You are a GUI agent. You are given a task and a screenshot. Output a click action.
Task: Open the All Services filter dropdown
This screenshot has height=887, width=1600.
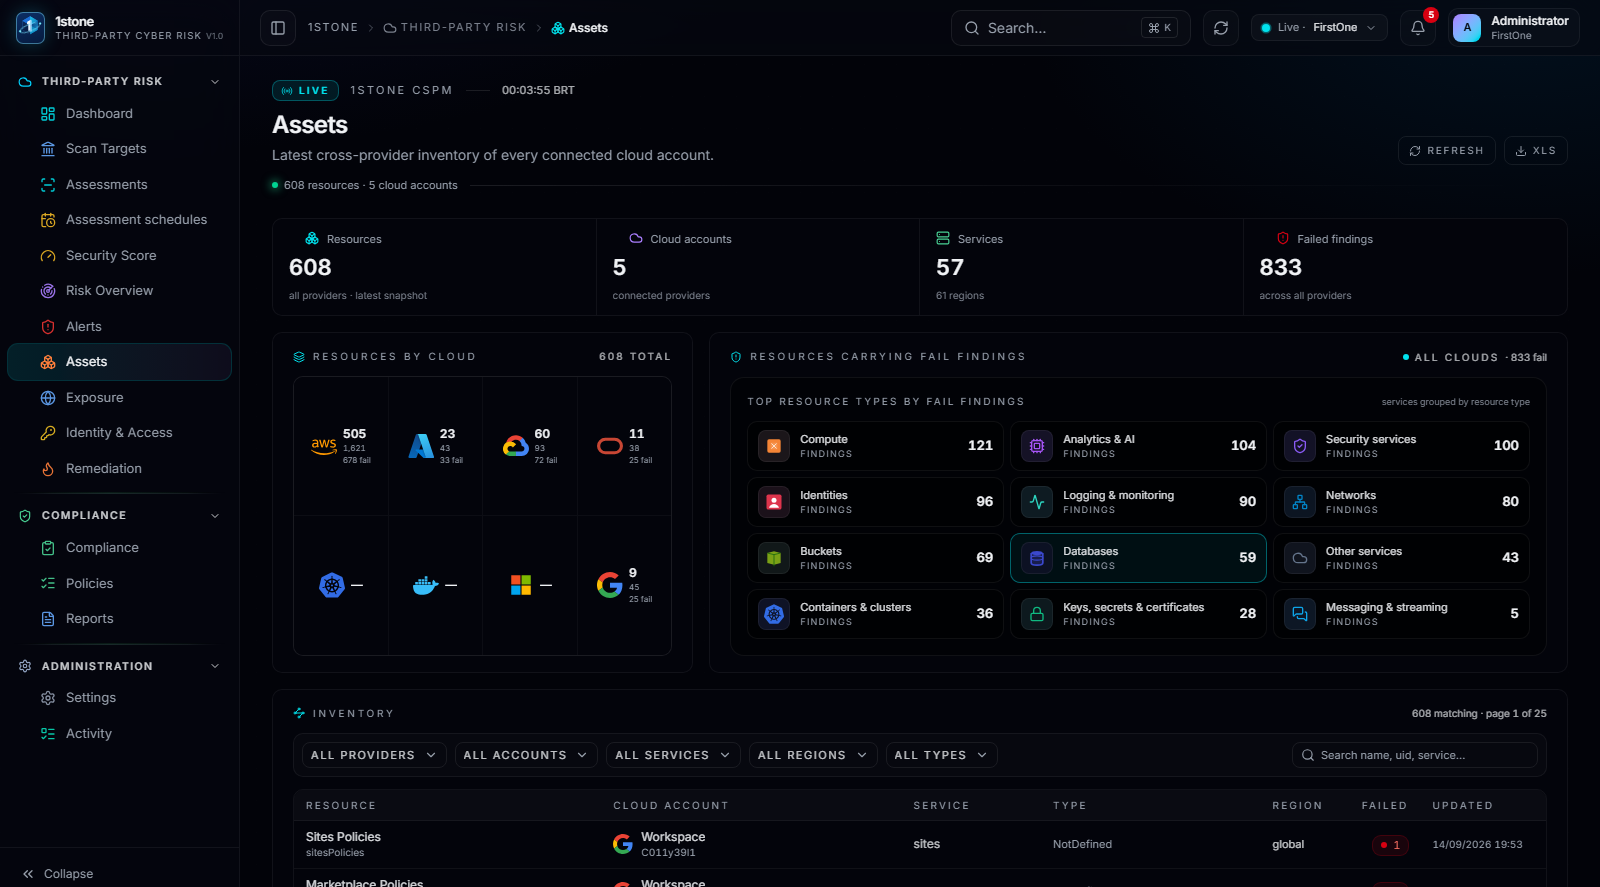click(x=673, y=755)
